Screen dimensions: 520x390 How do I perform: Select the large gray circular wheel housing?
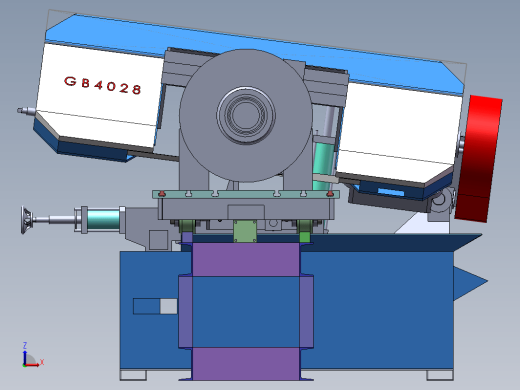[246, 115]
